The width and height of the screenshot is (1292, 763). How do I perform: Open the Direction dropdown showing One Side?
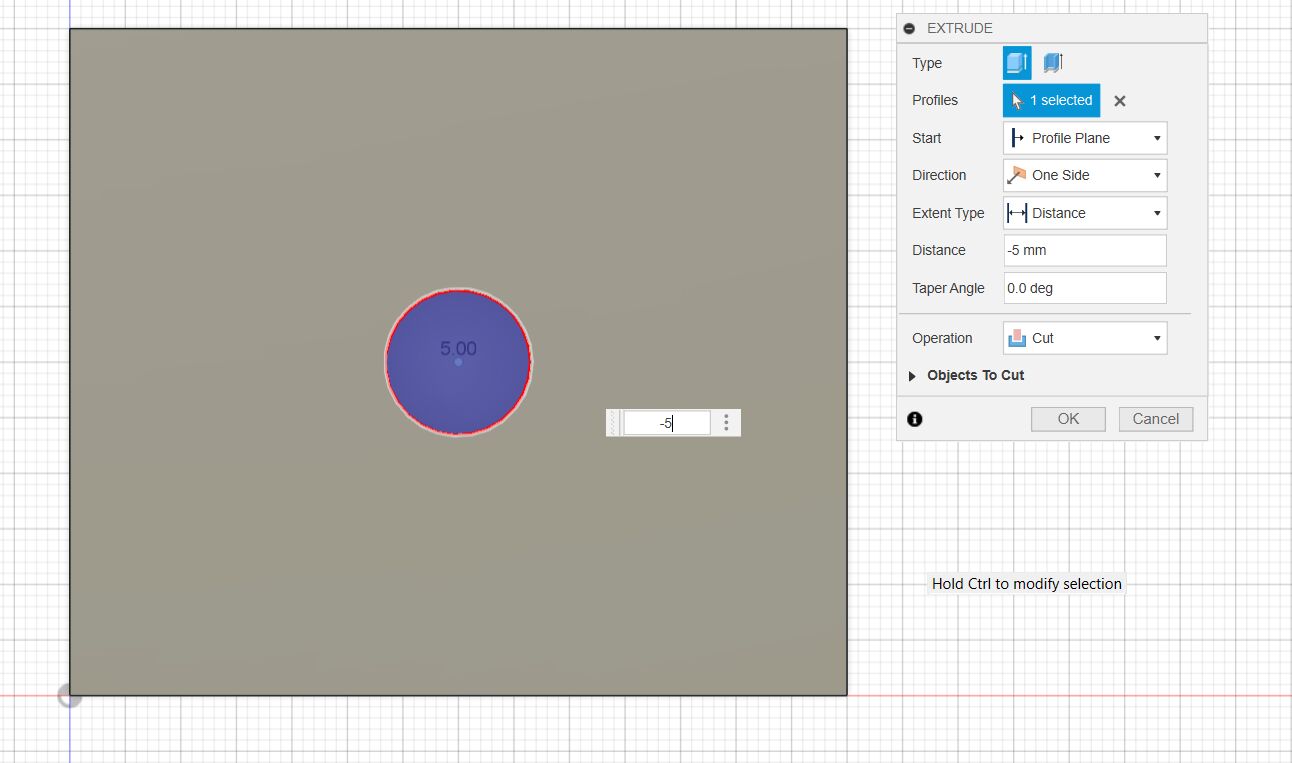pos(1085,175)
